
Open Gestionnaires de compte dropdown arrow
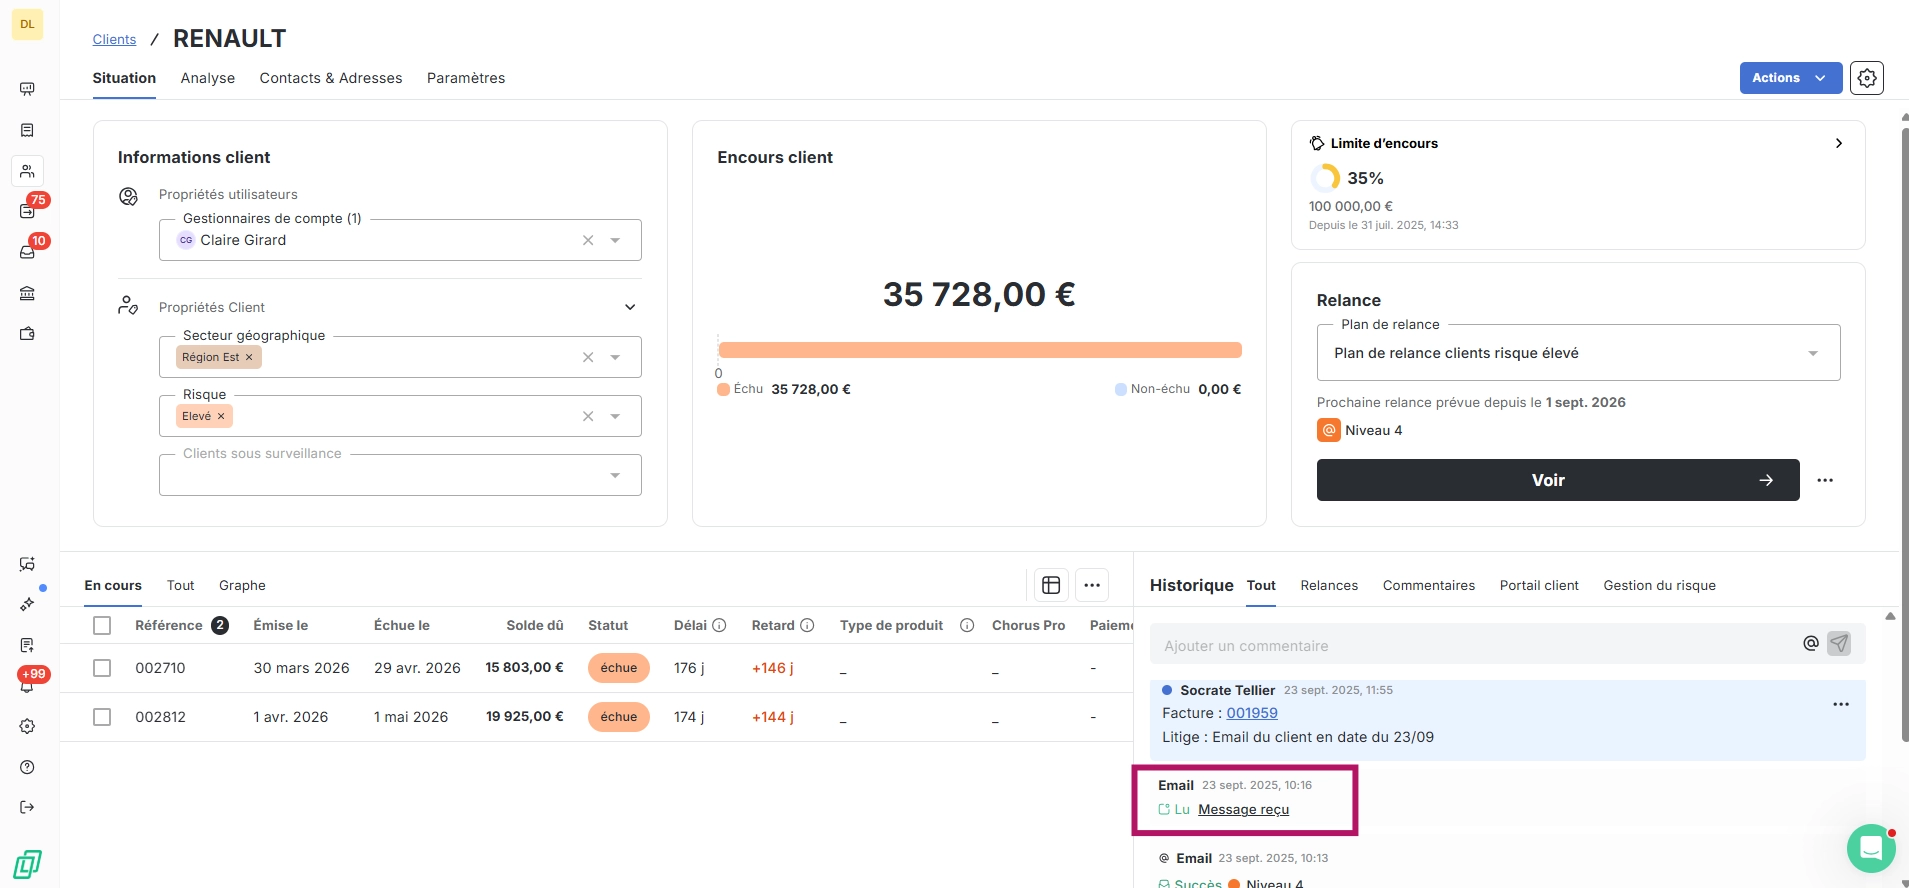pyautogui.click(x=615, y=240)
